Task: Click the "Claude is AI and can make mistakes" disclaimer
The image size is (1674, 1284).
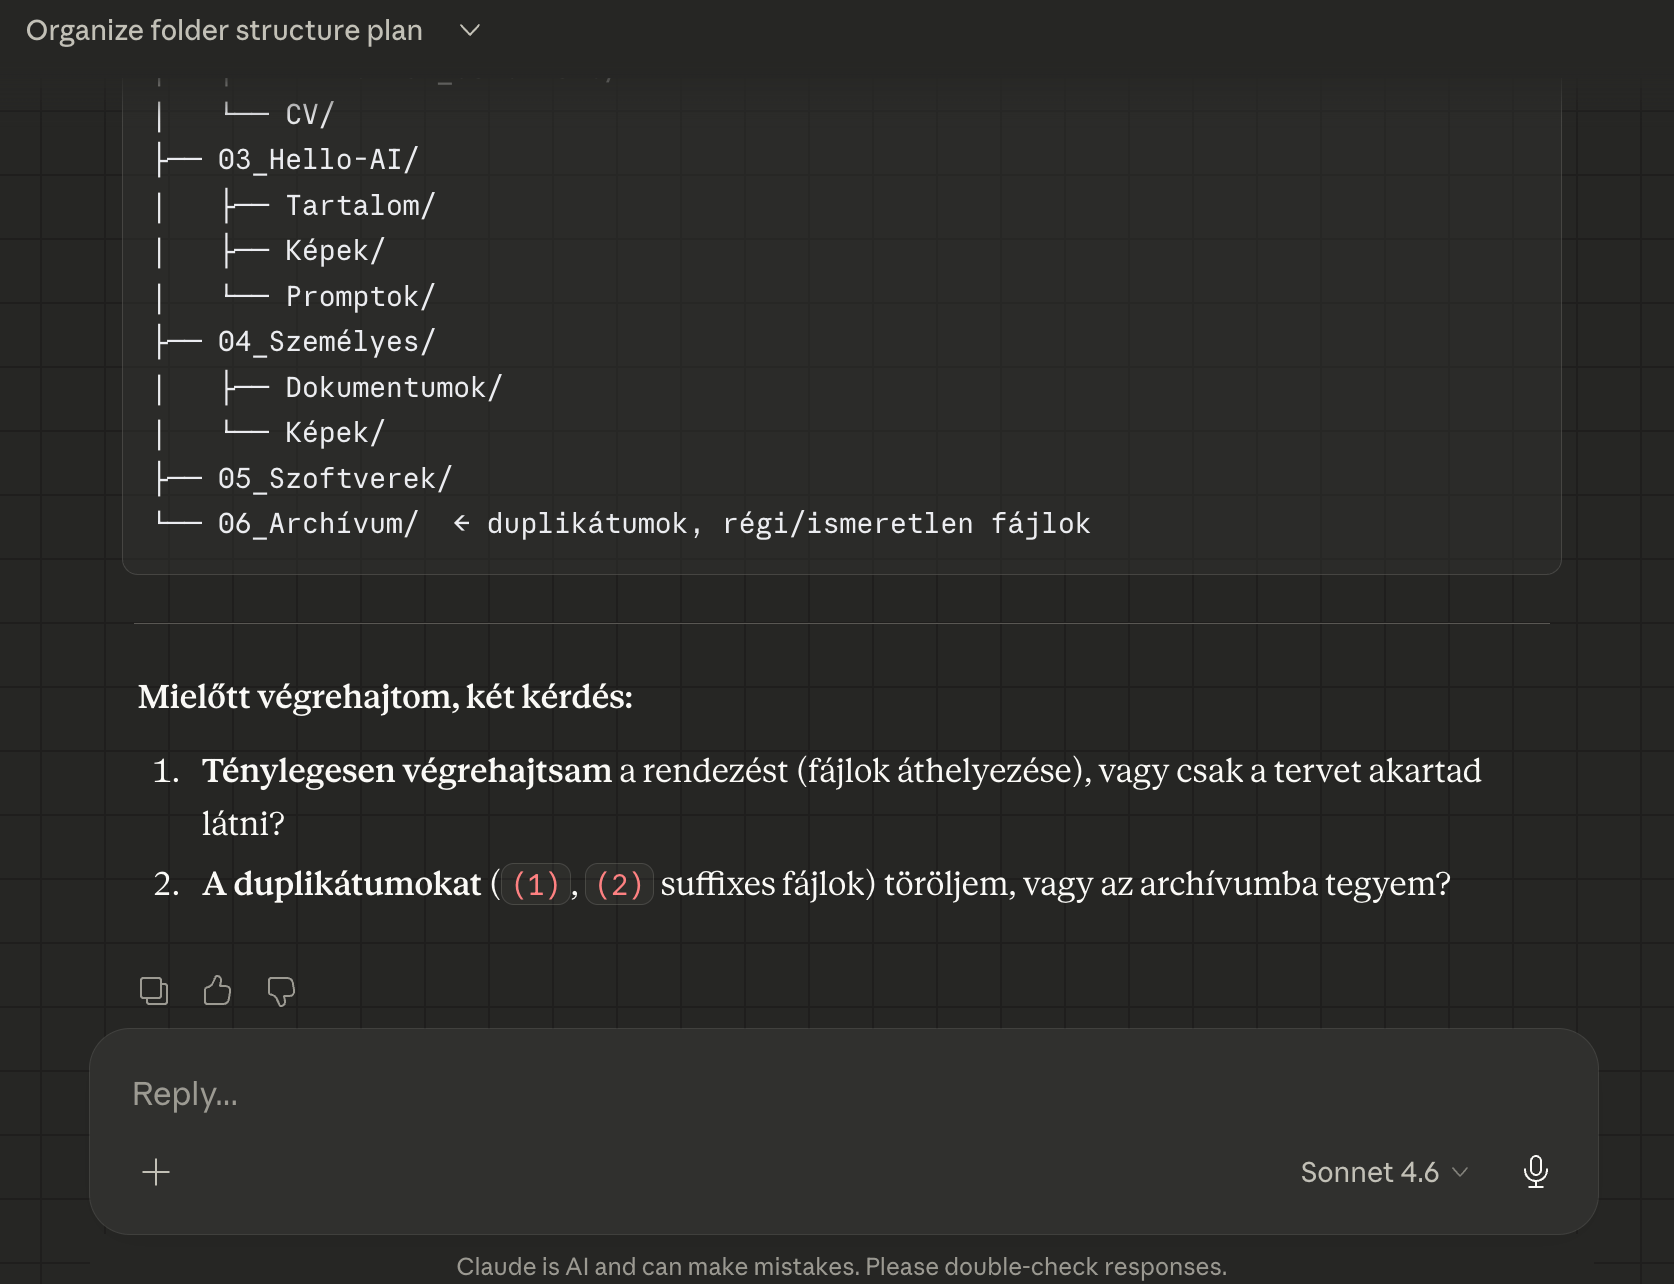Action: click(x=841, y=1267)
